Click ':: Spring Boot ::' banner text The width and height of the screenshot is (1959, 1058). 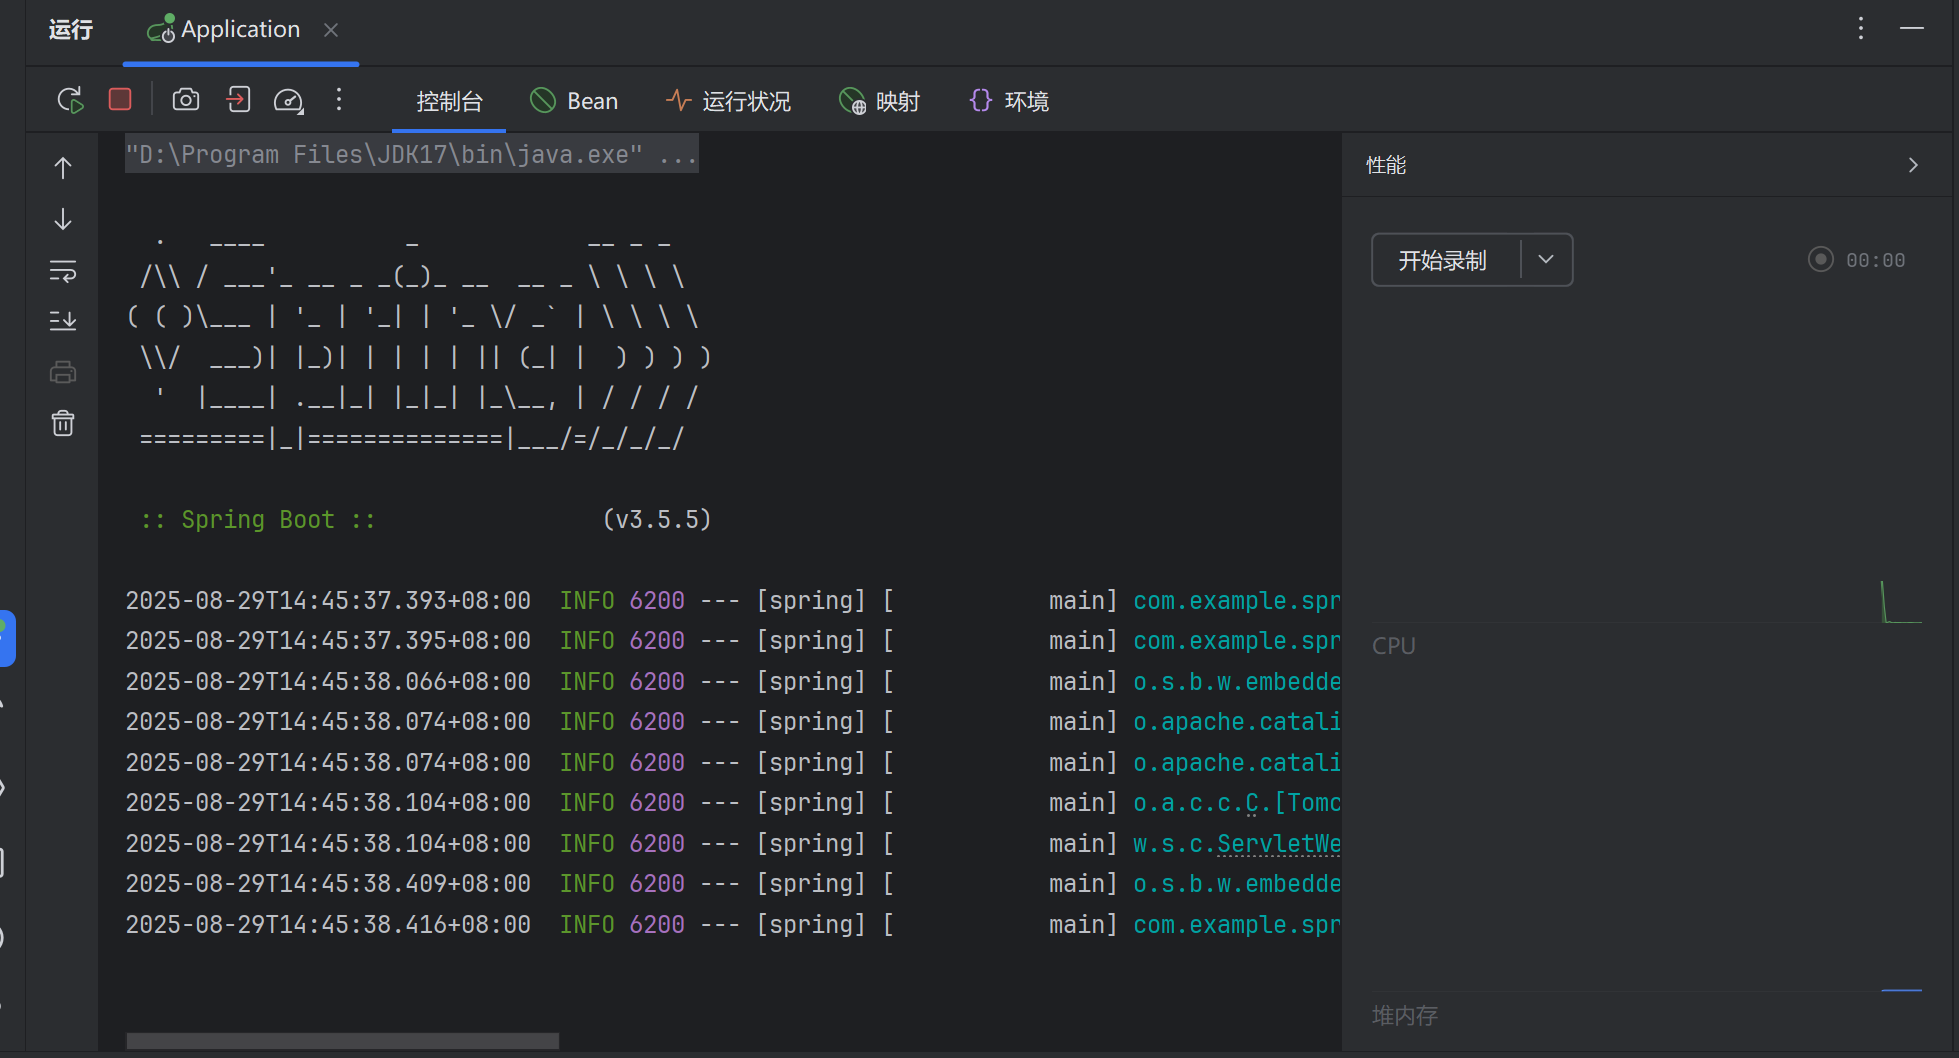[x=258, y=520]
